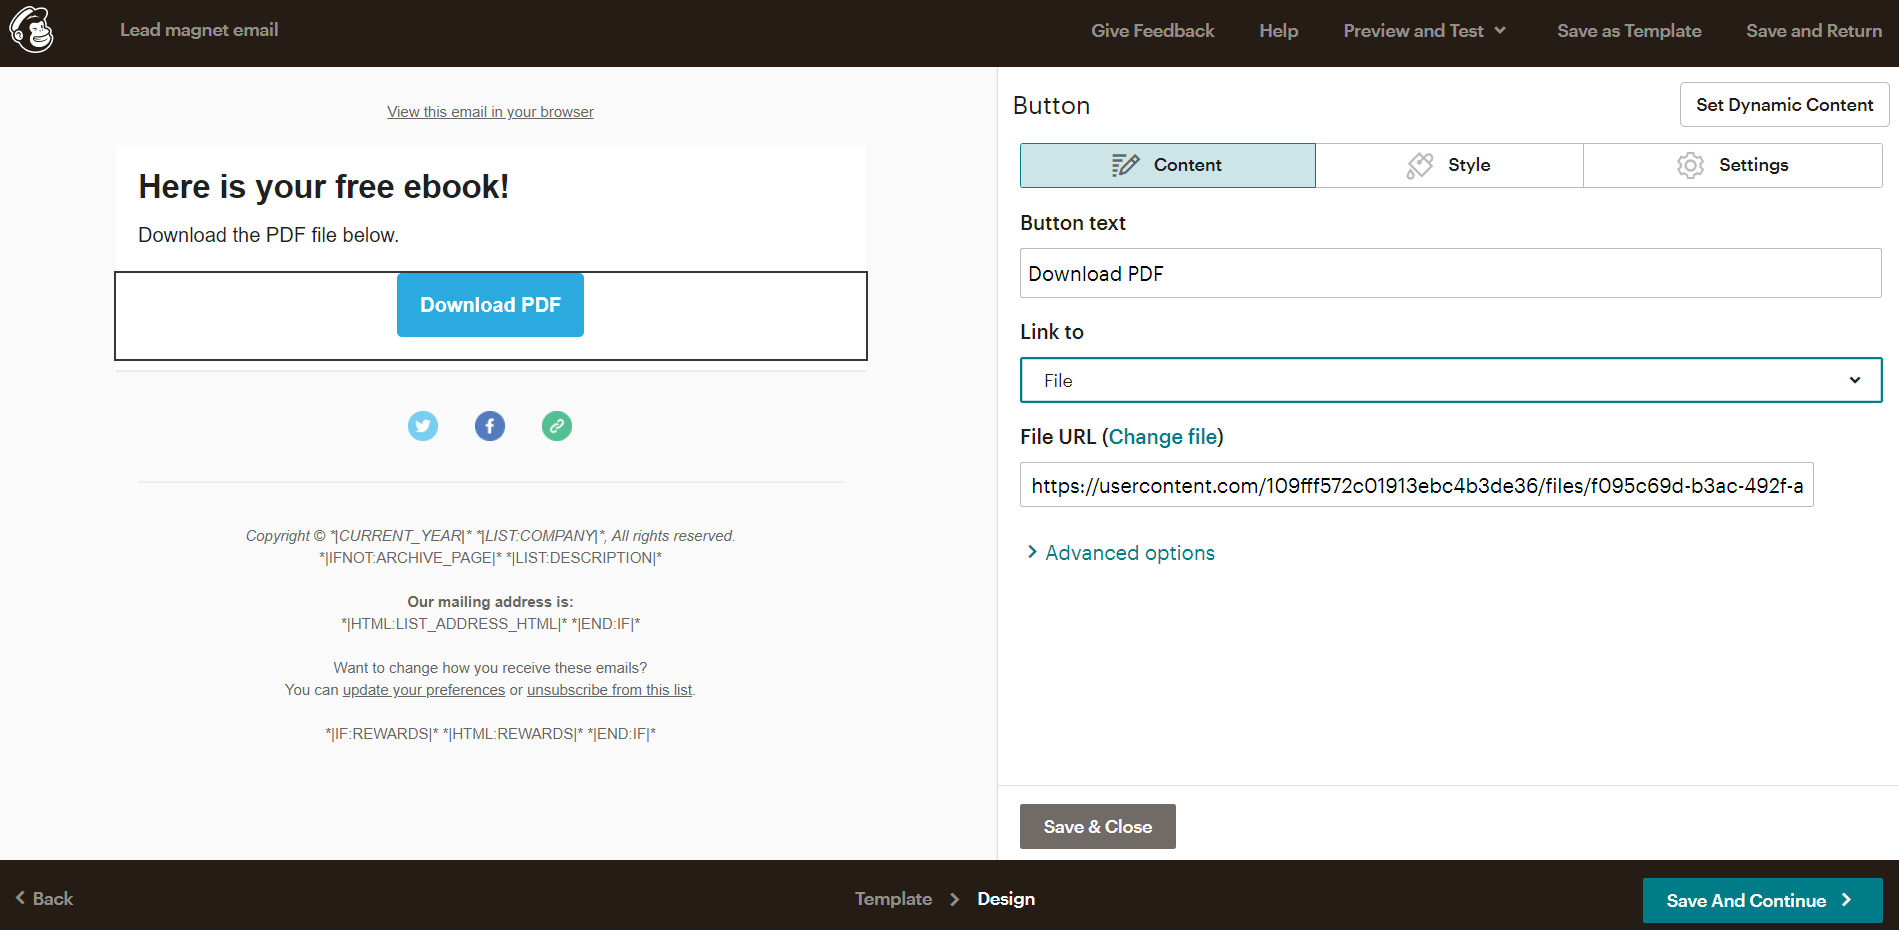Open the Help menu
This screenshot has height=930, width=1899.
tap(1278, 31)
